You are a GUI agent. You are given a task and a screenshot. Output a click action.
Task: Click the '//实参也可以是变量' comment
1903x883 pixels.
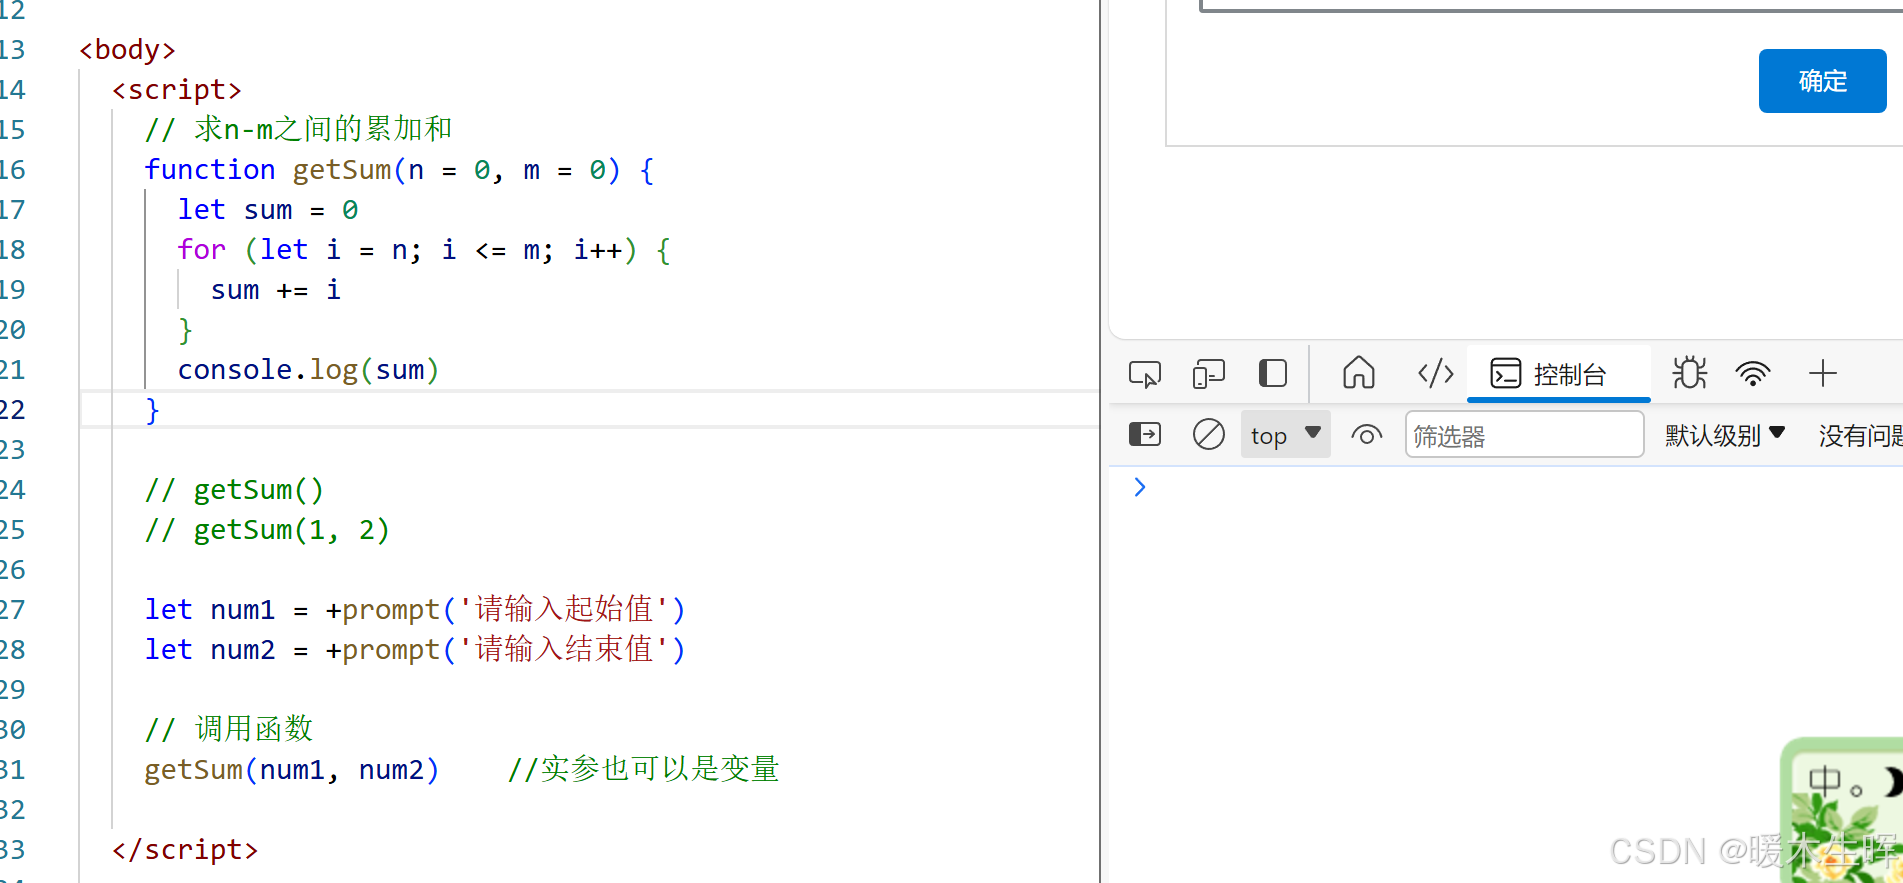tap(643, 769)
